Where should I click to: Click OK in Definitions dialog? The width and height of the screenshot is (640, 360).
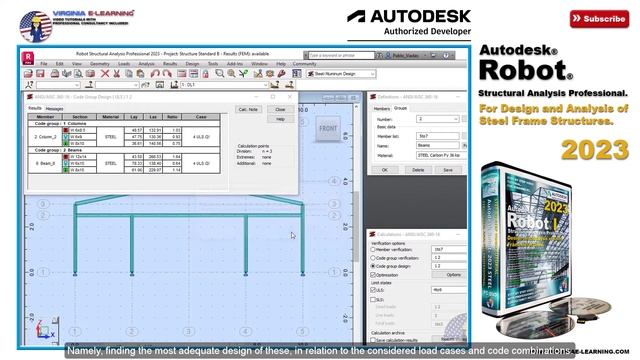[x=384, y=170]
